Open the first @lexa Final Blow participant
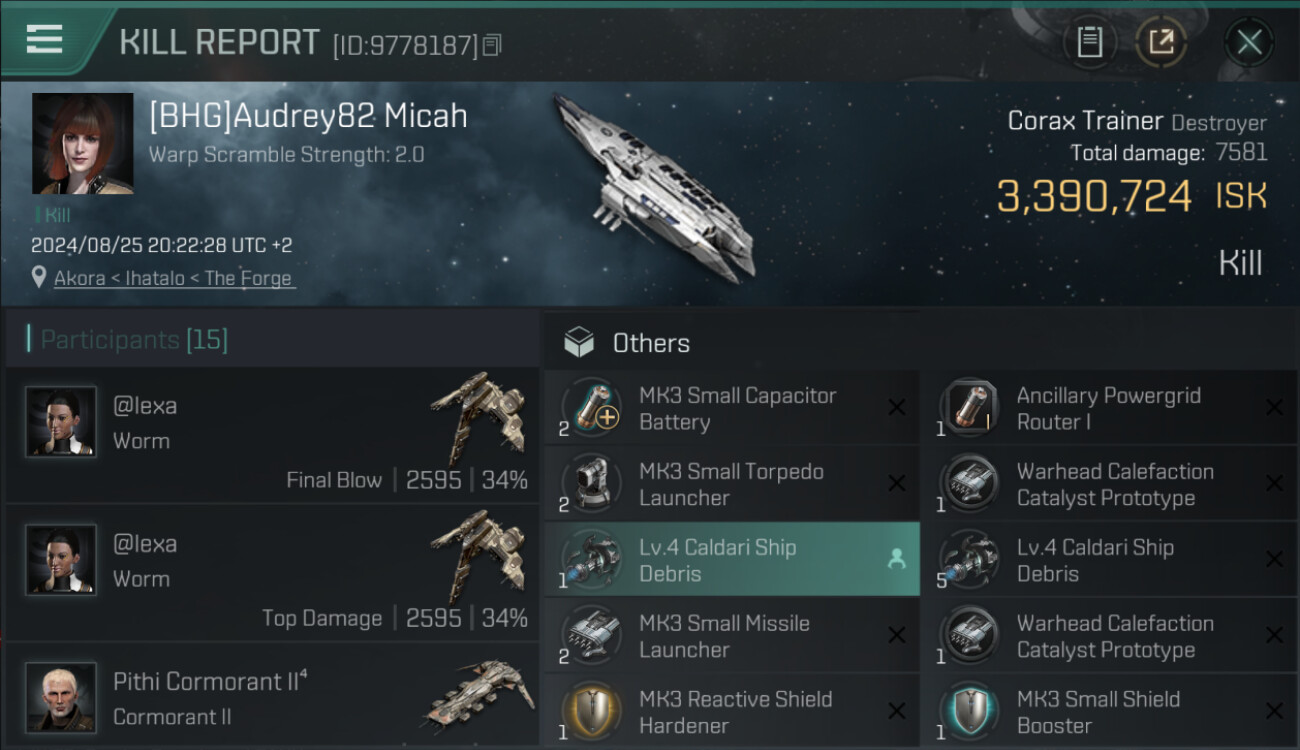 point(270,435)
